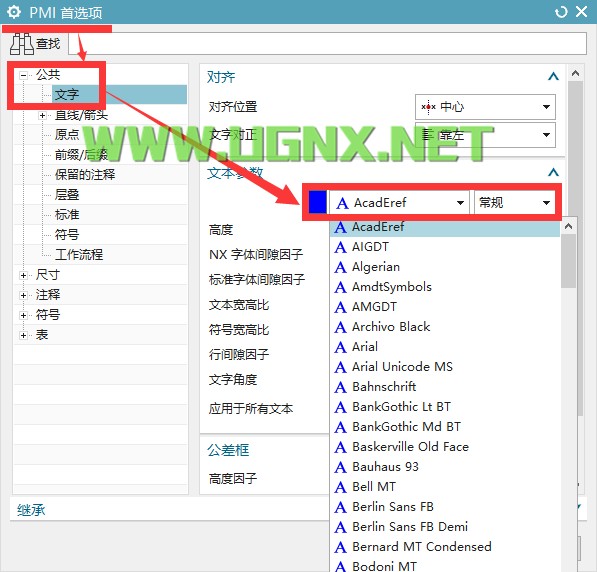Expand the 尺寸 tree node

pyautogui.click(x=24, y=275)
